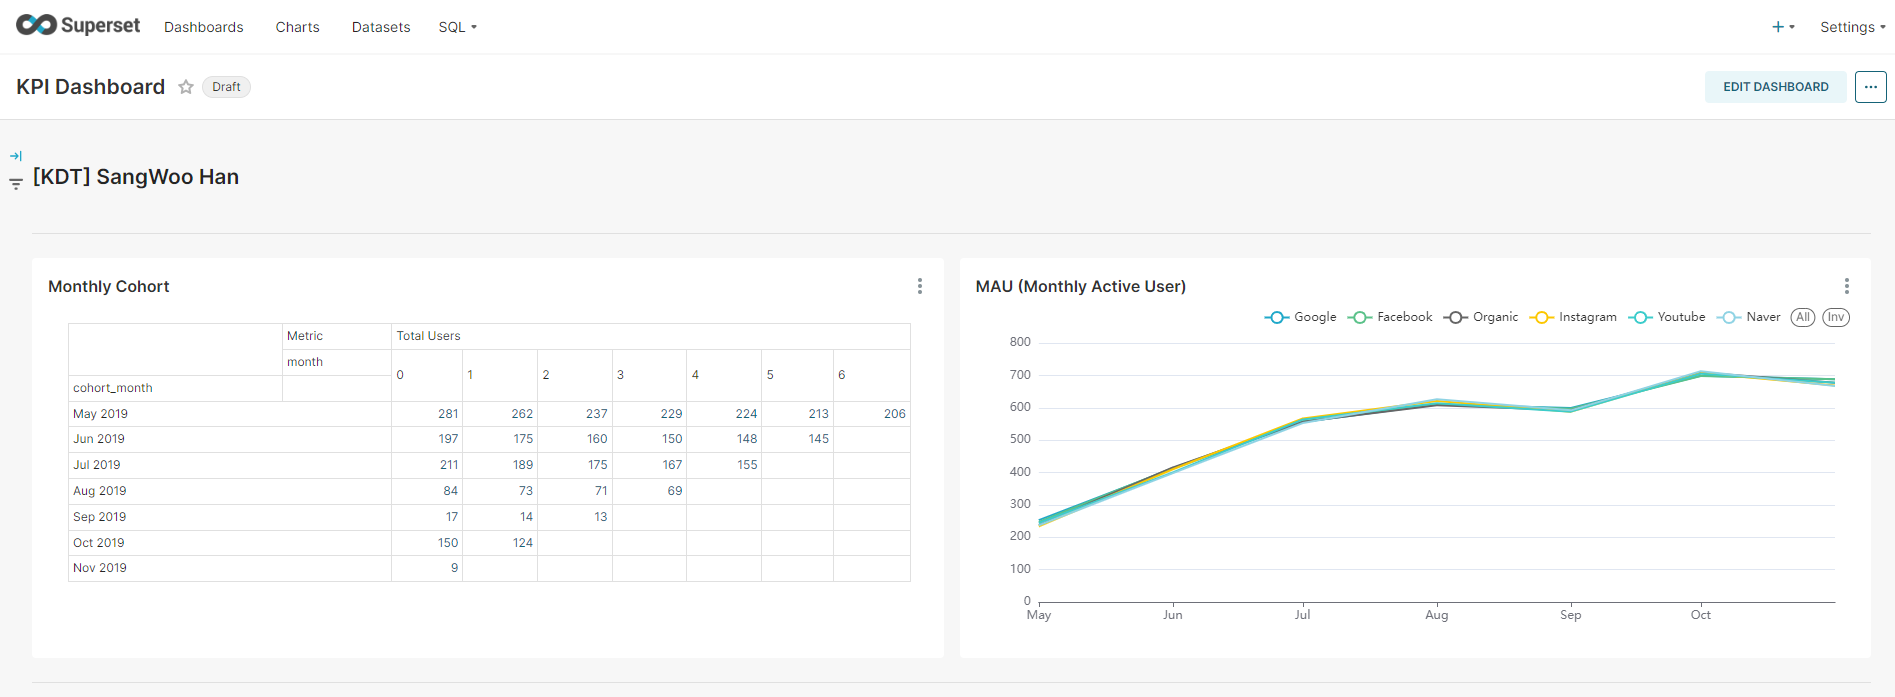The image size is (1895, 697).
Task: Toggle the Organic series in legend
Action: [x=1481, y=317]
